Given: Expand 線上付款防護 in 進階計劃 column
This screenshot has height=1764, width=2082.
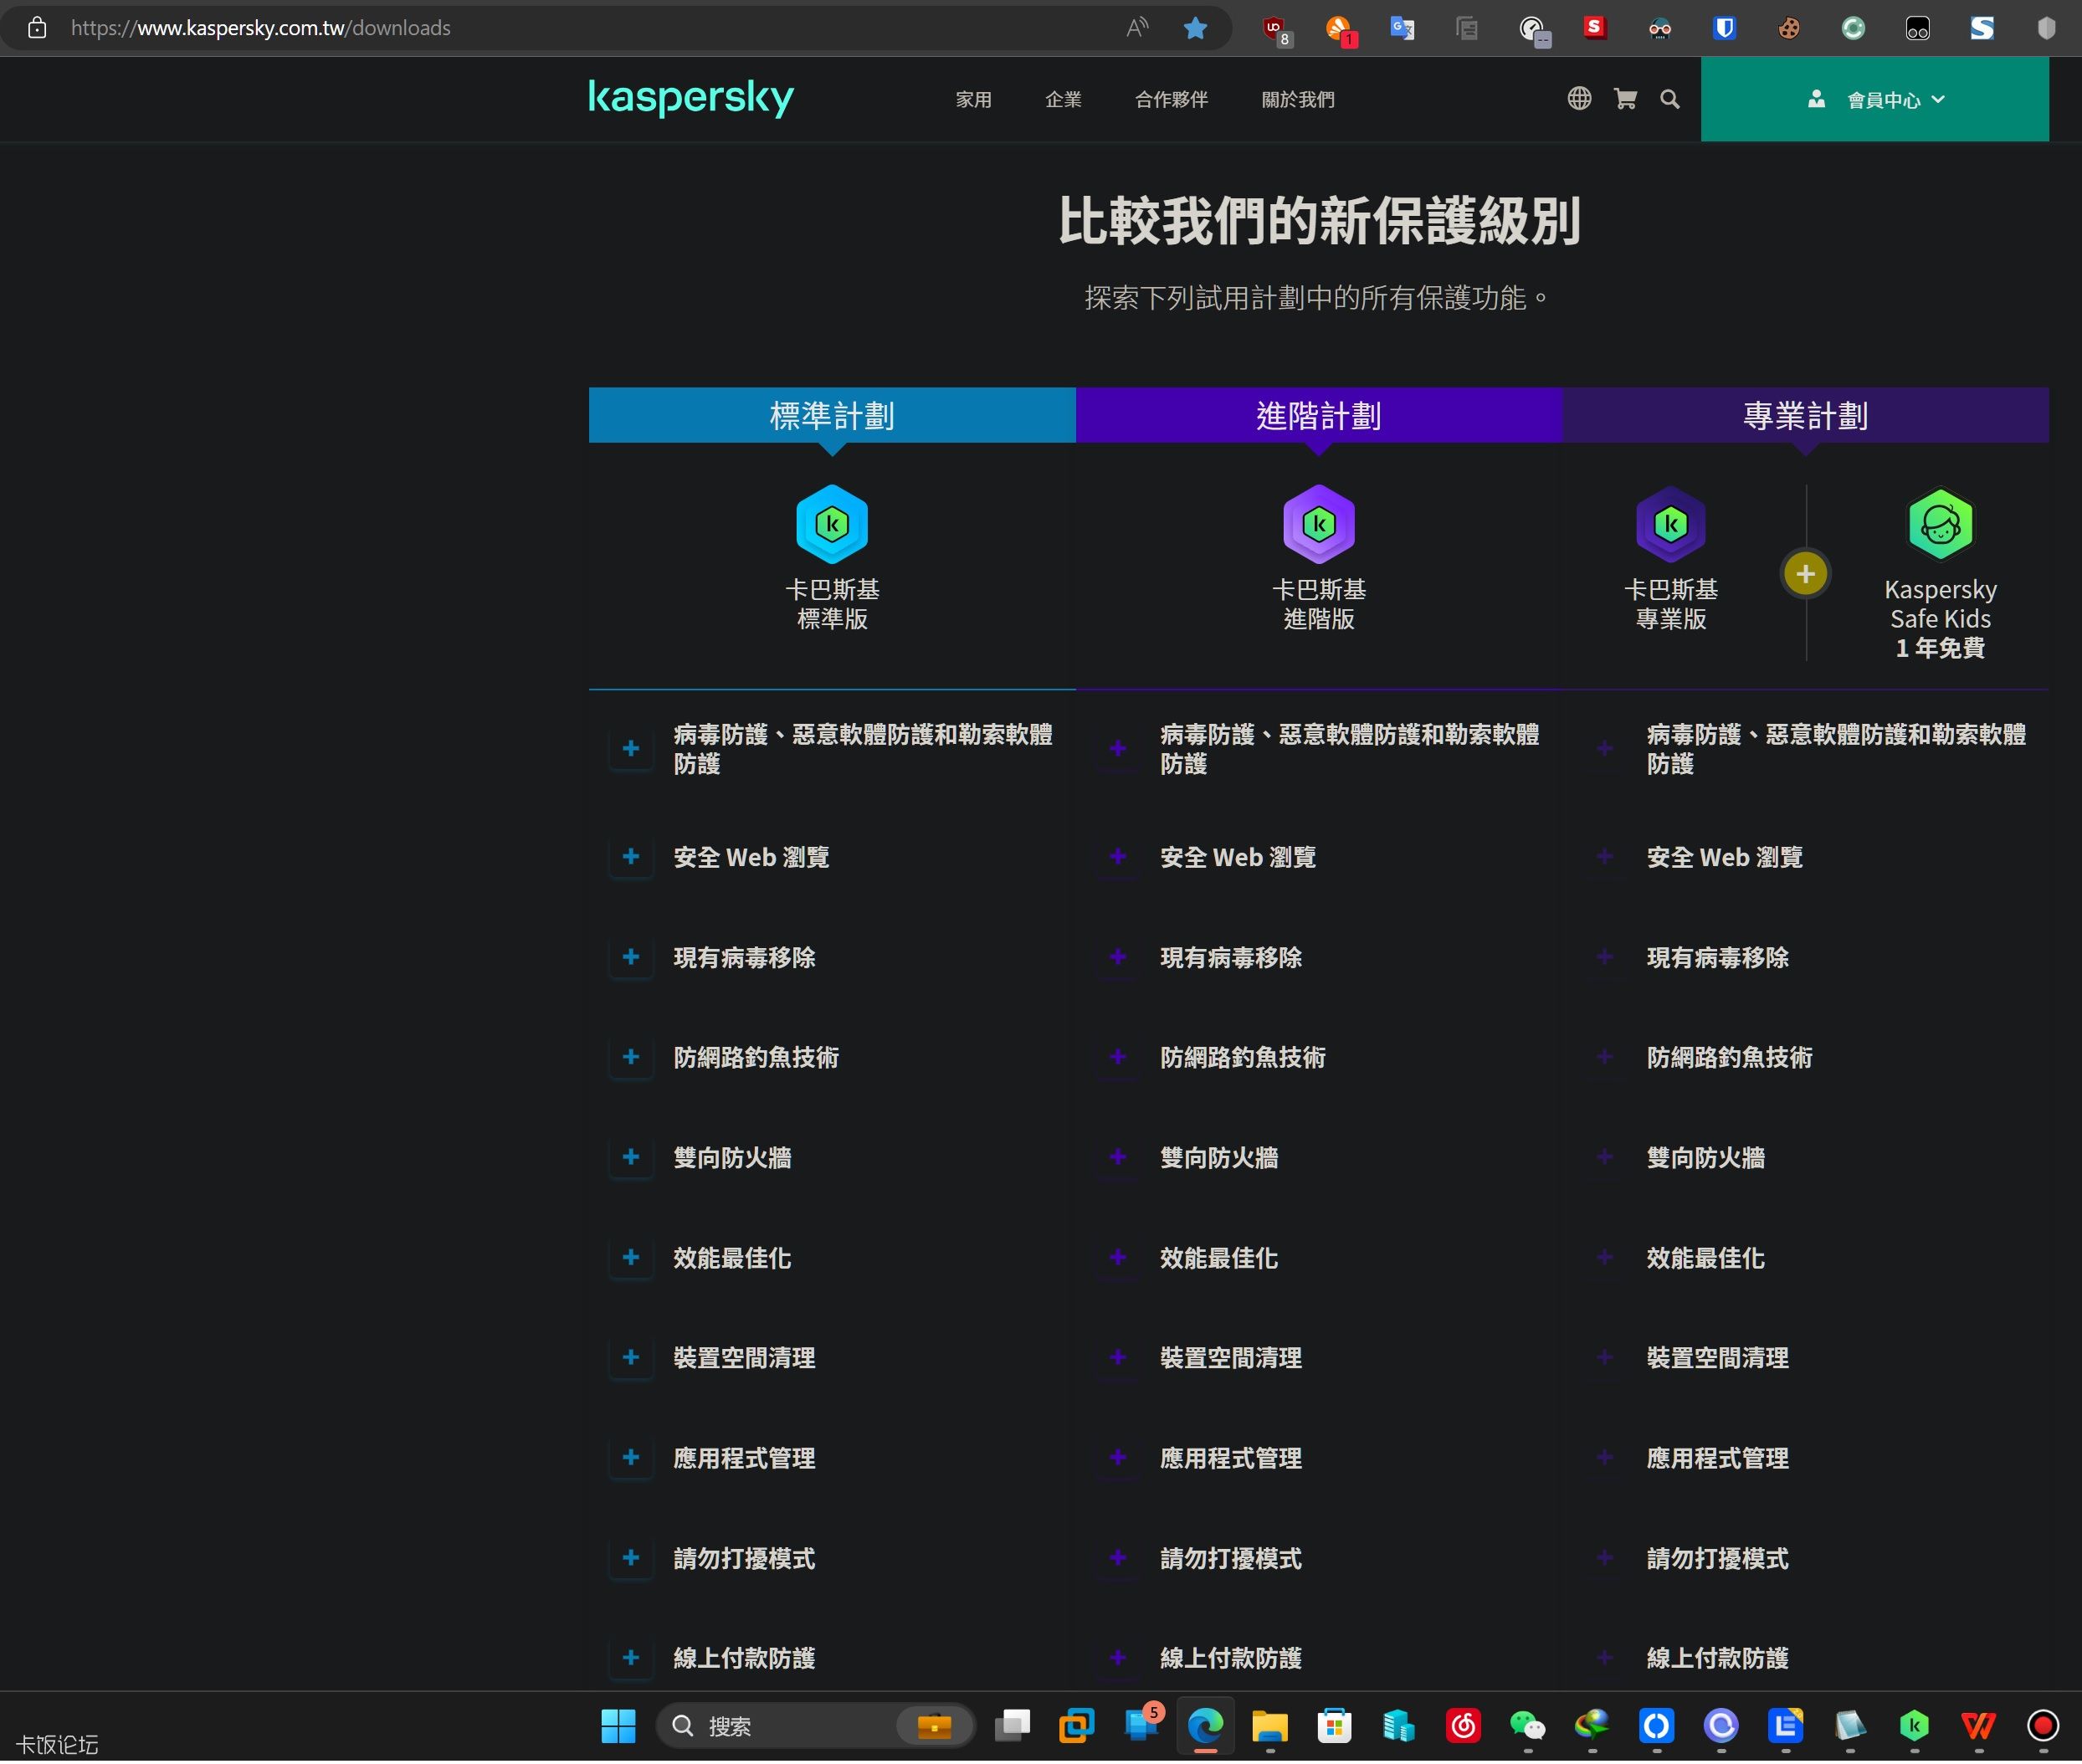Looking at the screenshot, I should (x=1118, y=1657).
